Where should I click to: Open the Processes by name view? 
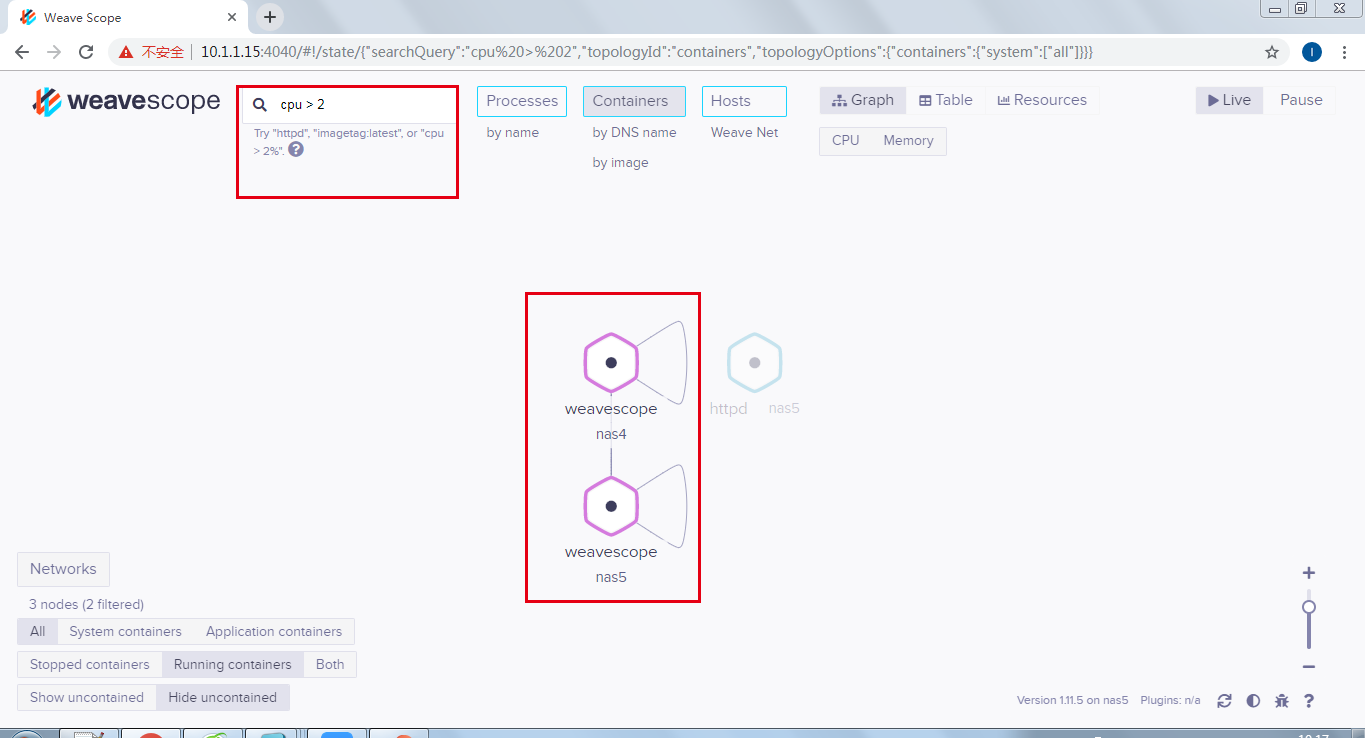[513, 133]
